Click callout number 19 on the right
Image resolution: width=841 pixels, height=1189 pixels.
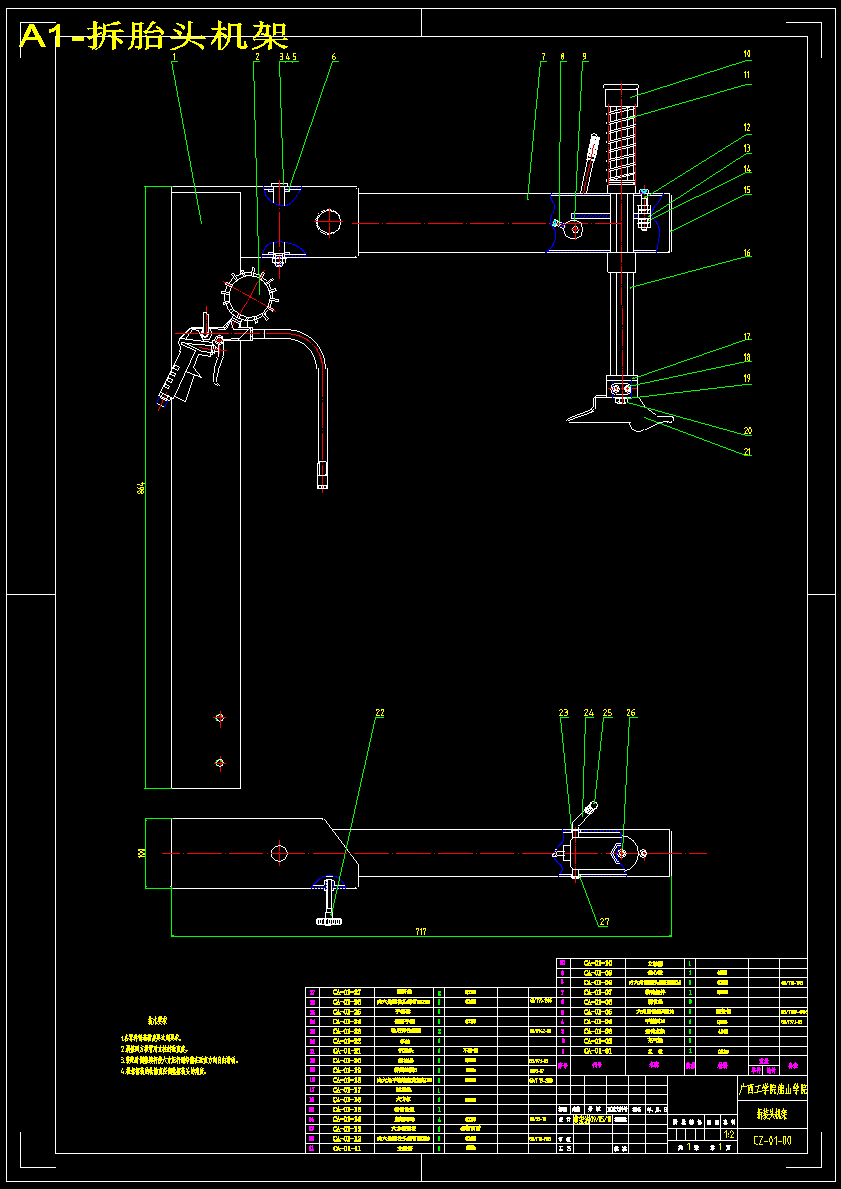tap(747, 378)
